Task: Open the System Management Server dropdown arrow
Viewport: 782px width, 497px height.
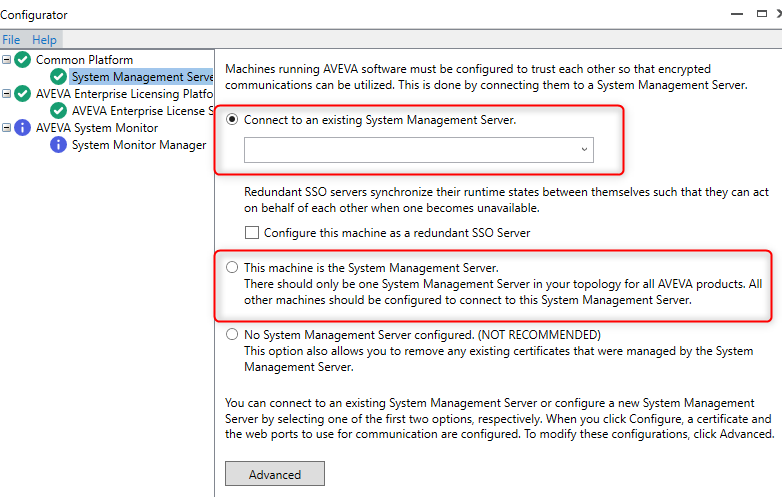Action: [584, 150]
